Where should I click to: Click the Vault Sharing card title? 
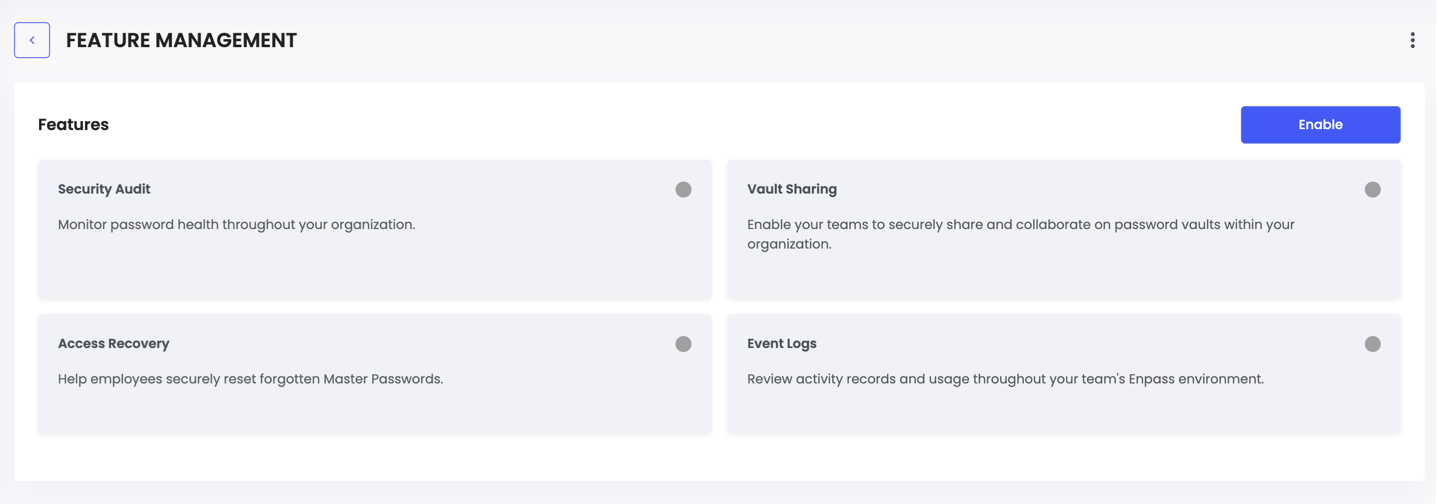[792, 189]
